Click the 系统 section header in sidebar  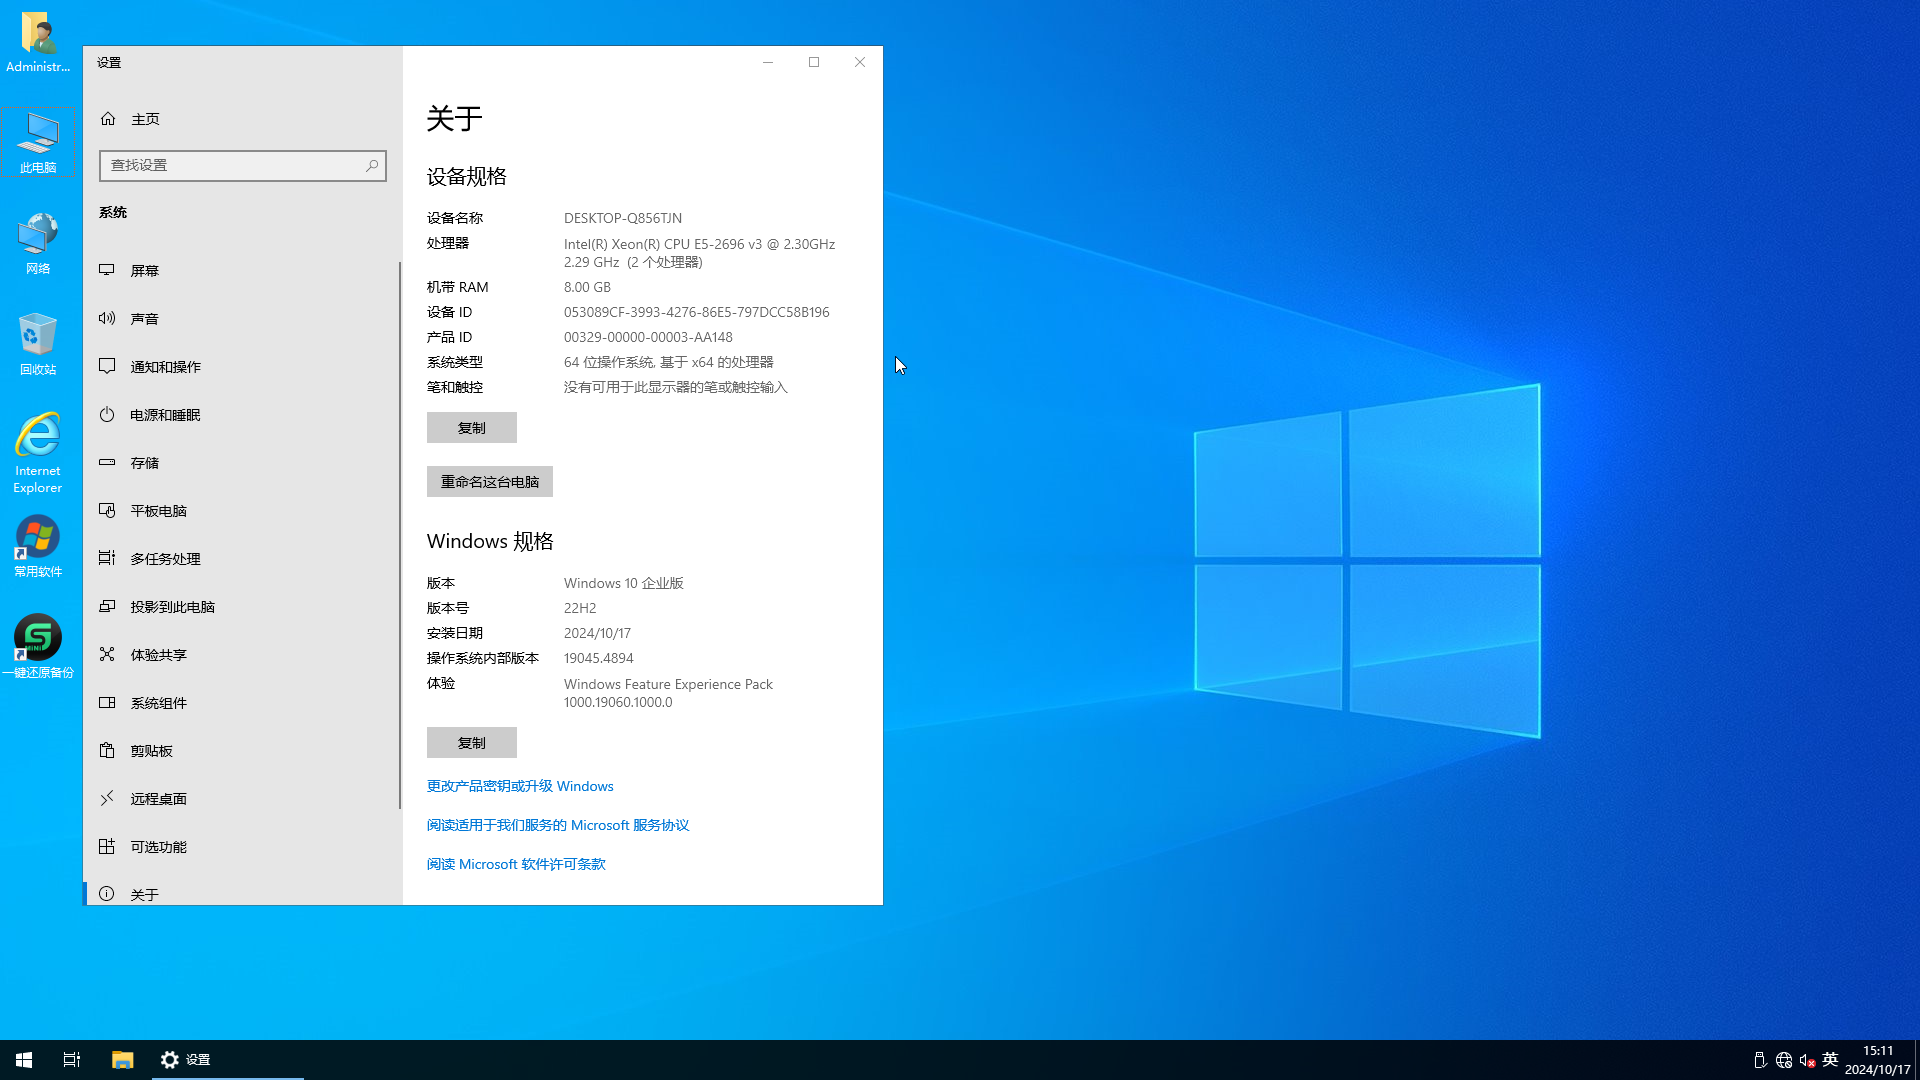tap(113, 212)
